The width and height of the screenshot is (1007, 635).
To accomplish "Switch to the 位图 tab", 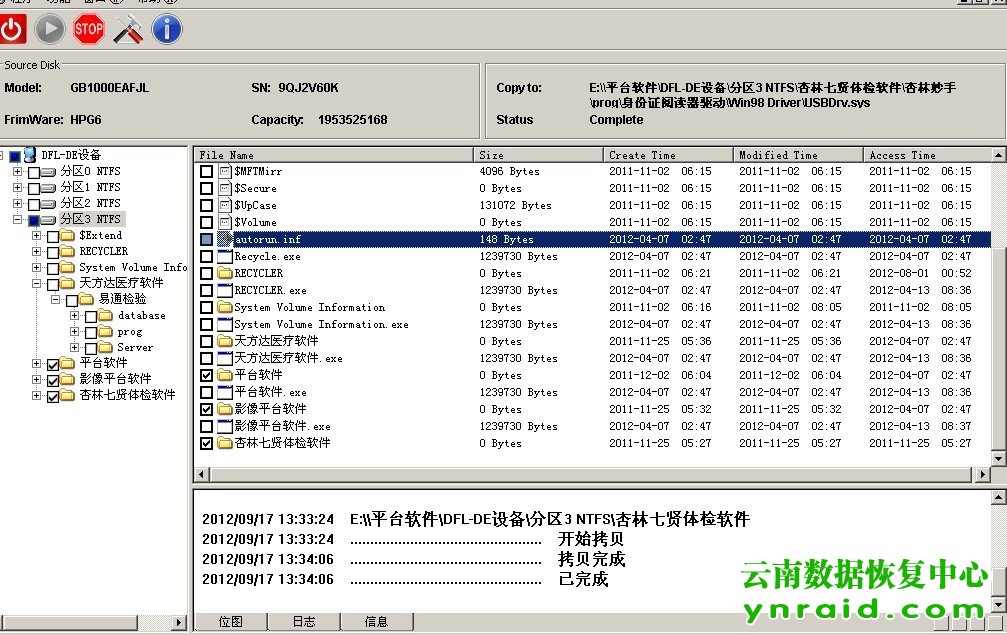I will [x=230, y=622].
